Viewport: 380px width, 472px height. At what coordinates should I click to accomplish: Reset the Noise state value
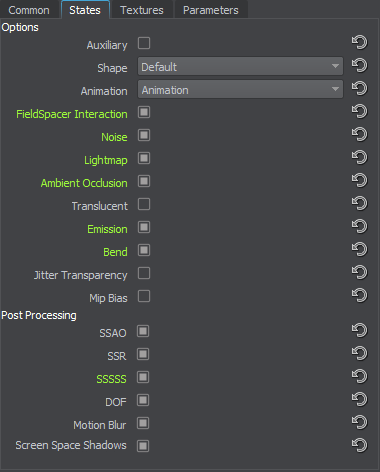click(x=359, y=135)
